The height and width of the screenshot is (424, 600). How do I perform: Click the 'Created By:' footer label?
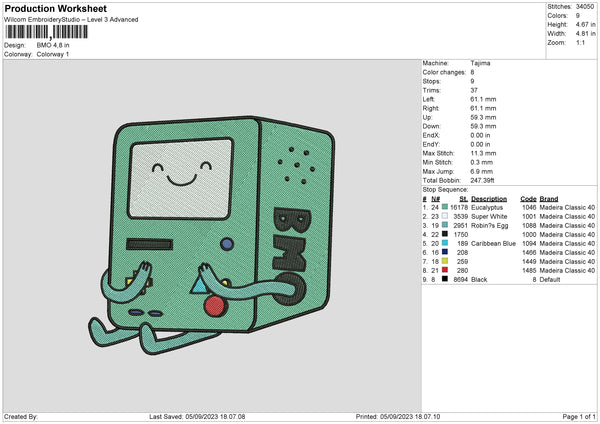(21, 416)
